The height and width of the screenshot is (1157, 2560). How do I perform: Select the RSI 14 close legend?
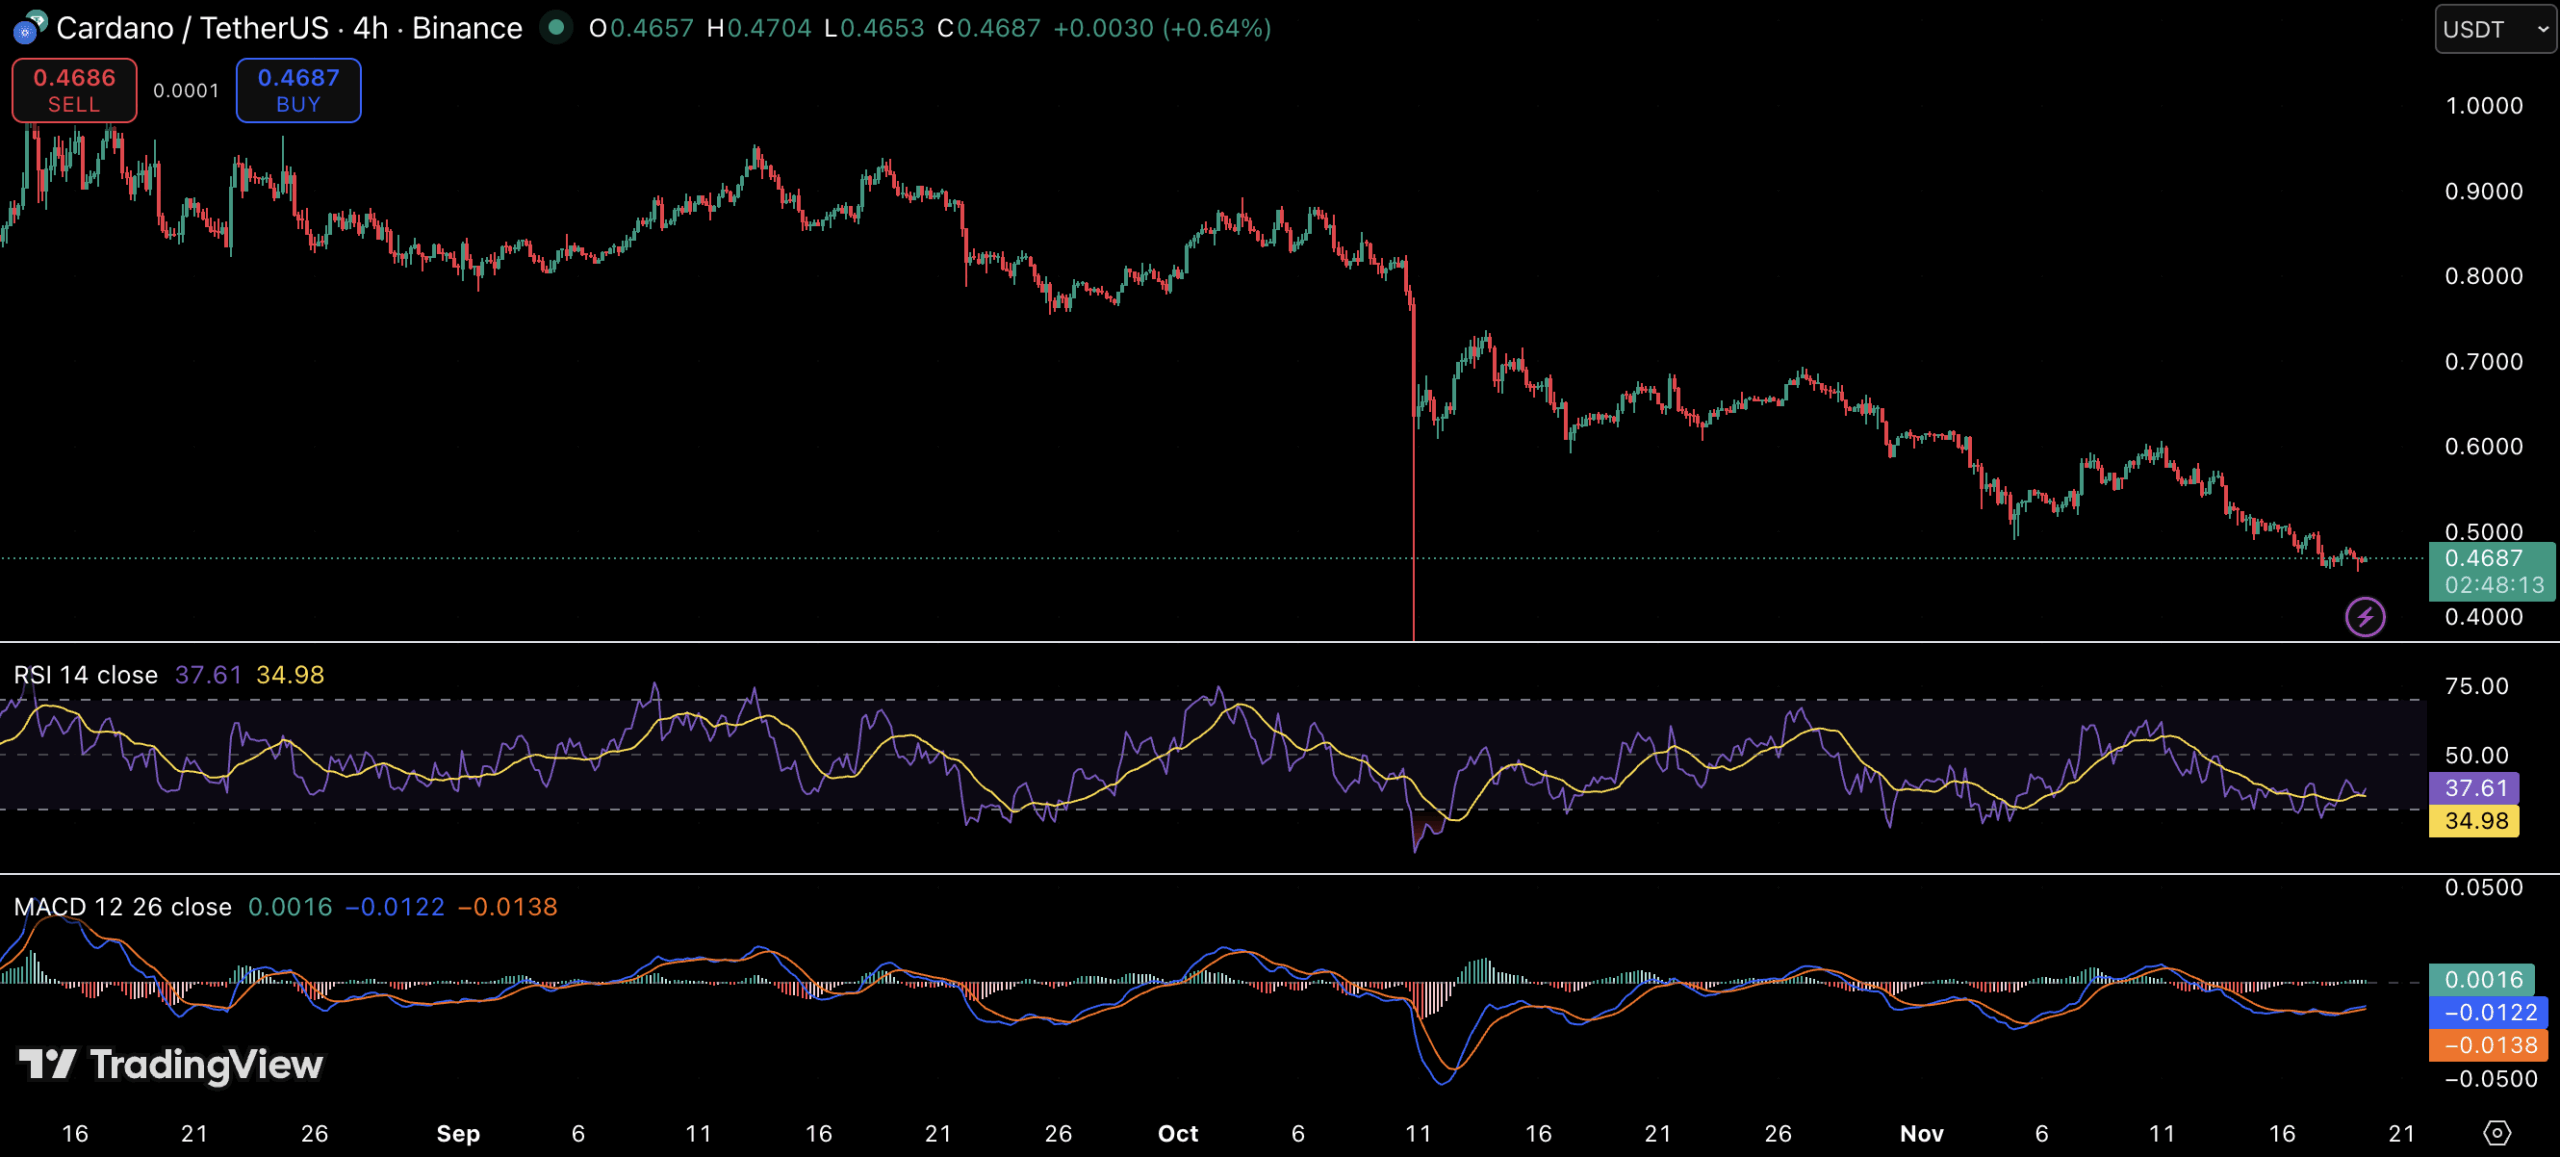(x=86, y=675)
